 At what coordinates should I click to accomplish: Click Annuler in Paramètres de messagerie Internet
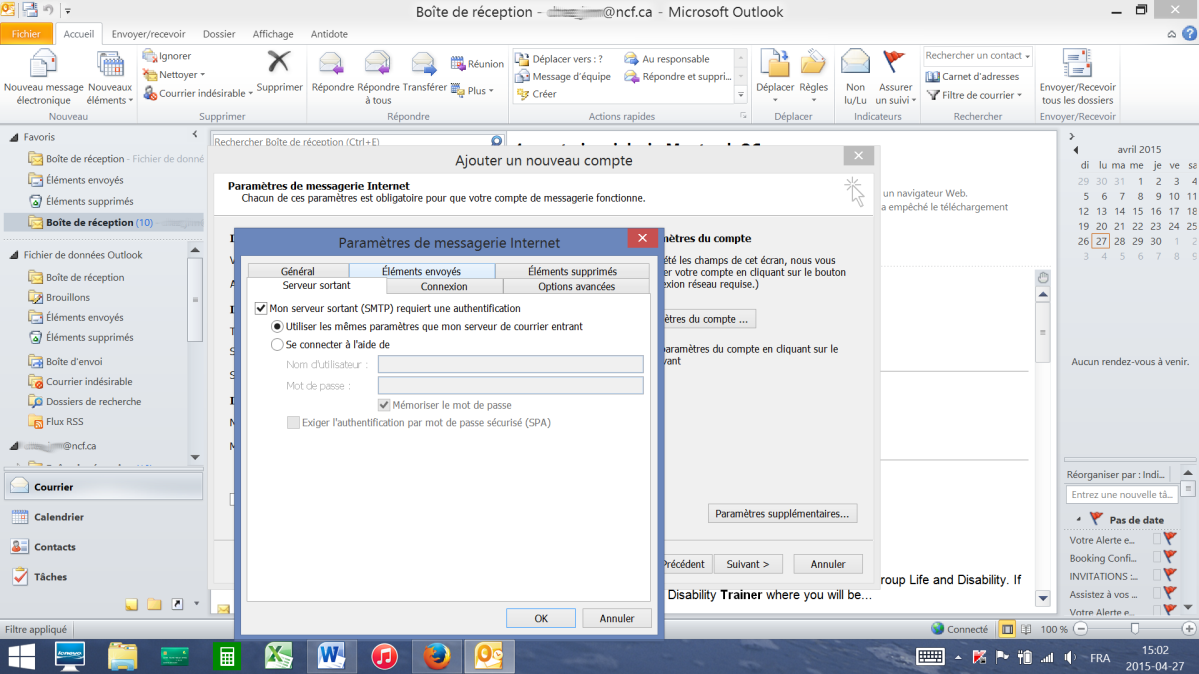616,618
